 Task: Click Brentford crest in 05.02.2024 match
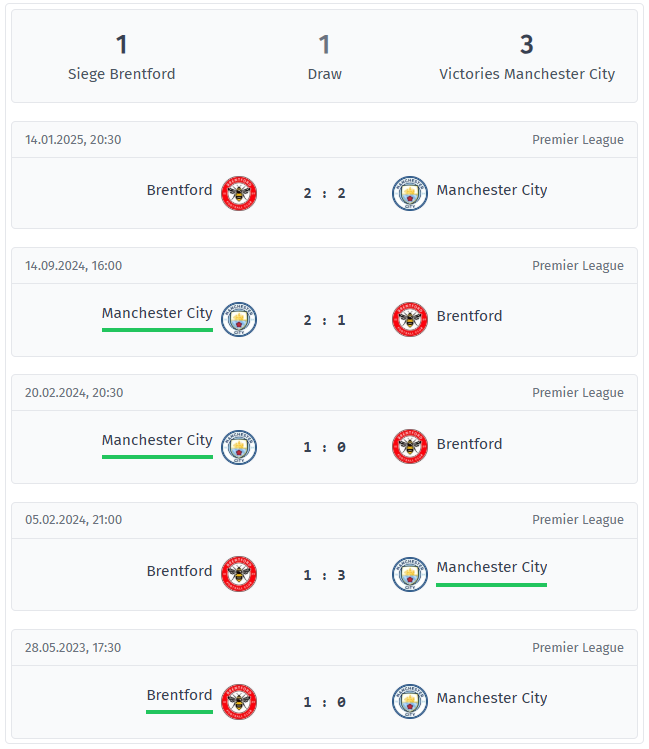[x=239, y=574]
